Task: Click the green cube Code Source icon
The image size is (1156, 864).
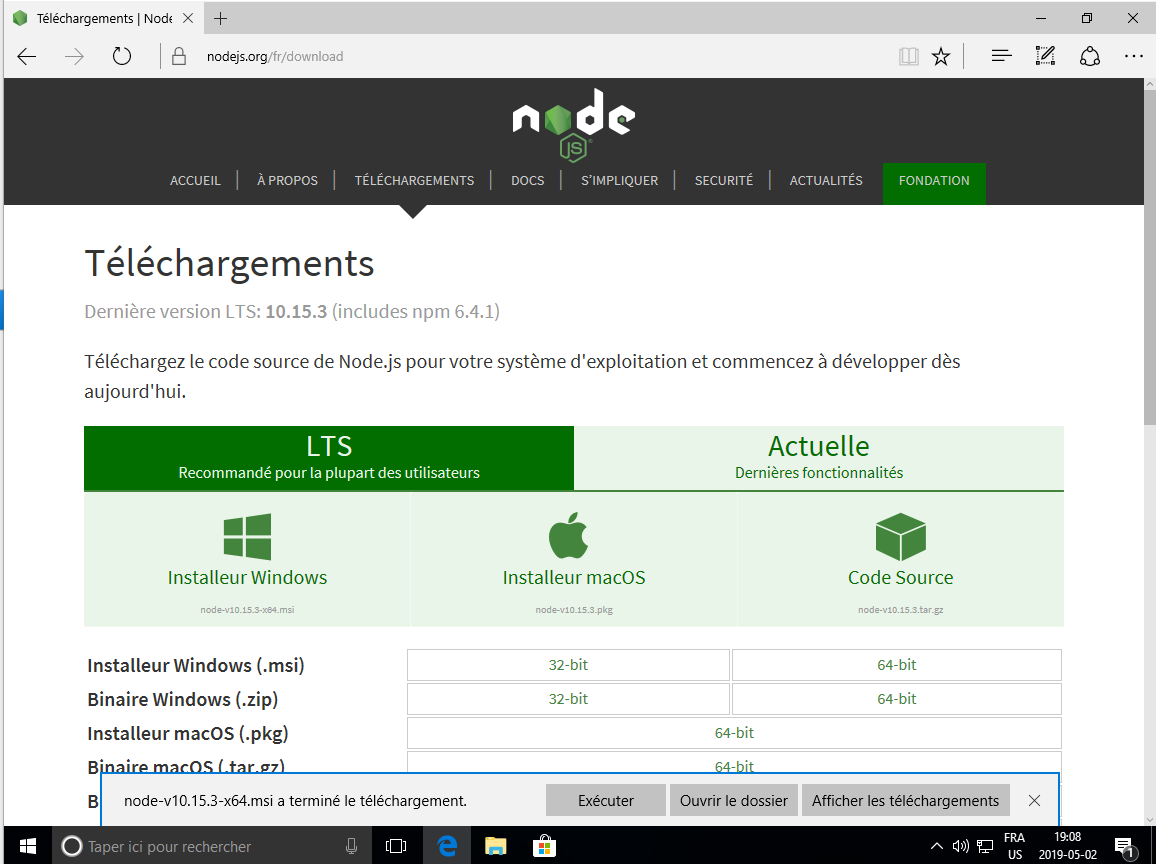Action: tap(900, 537)
